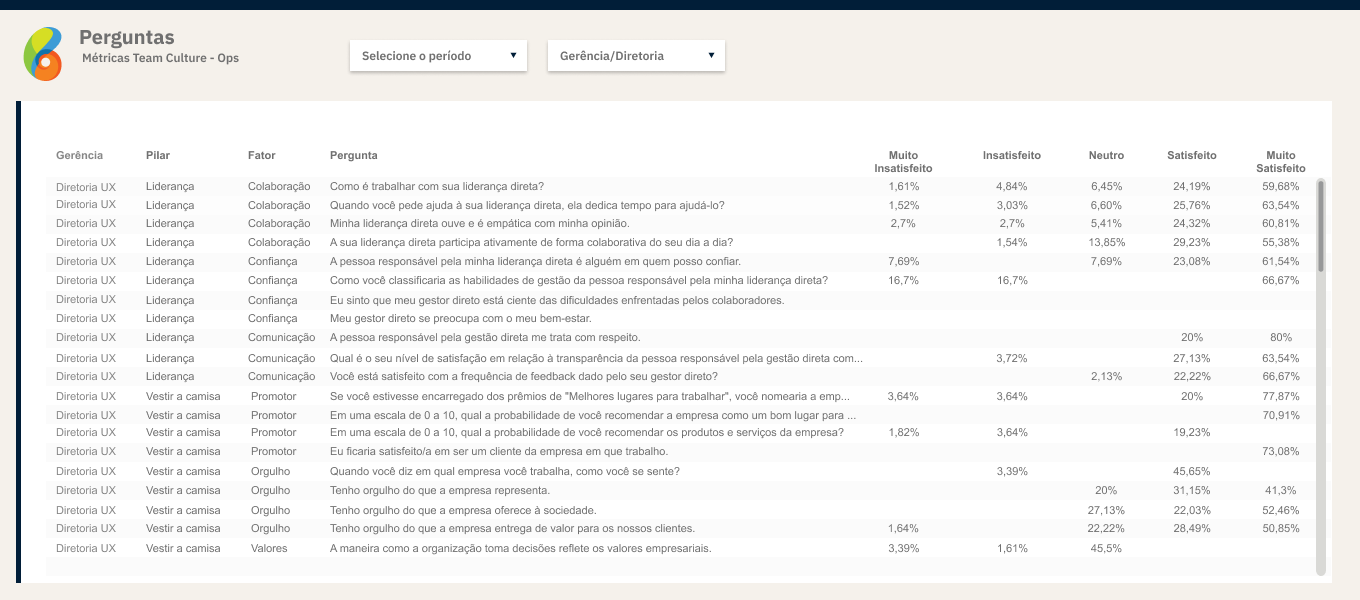Click the Pergunta column header

354,155
